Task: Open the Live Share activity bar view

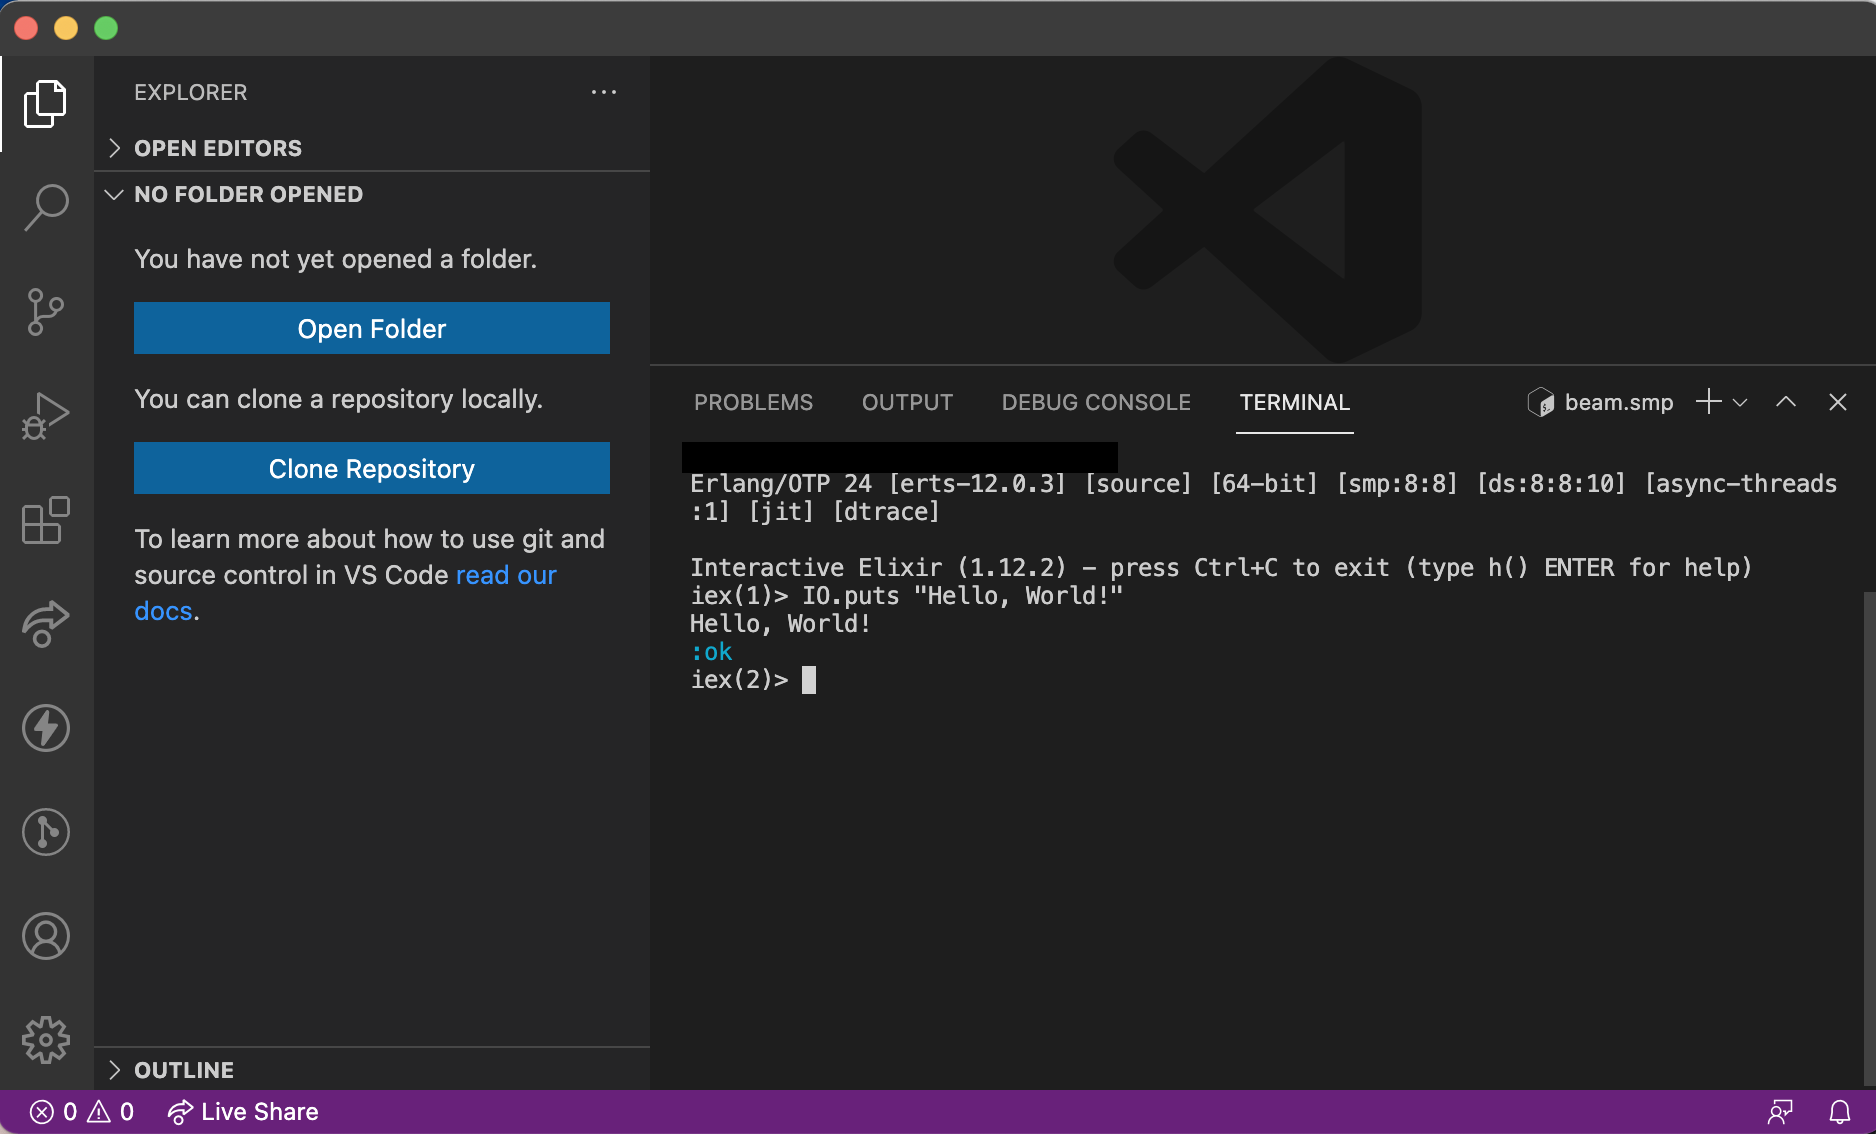Action: tap(46, 624)
